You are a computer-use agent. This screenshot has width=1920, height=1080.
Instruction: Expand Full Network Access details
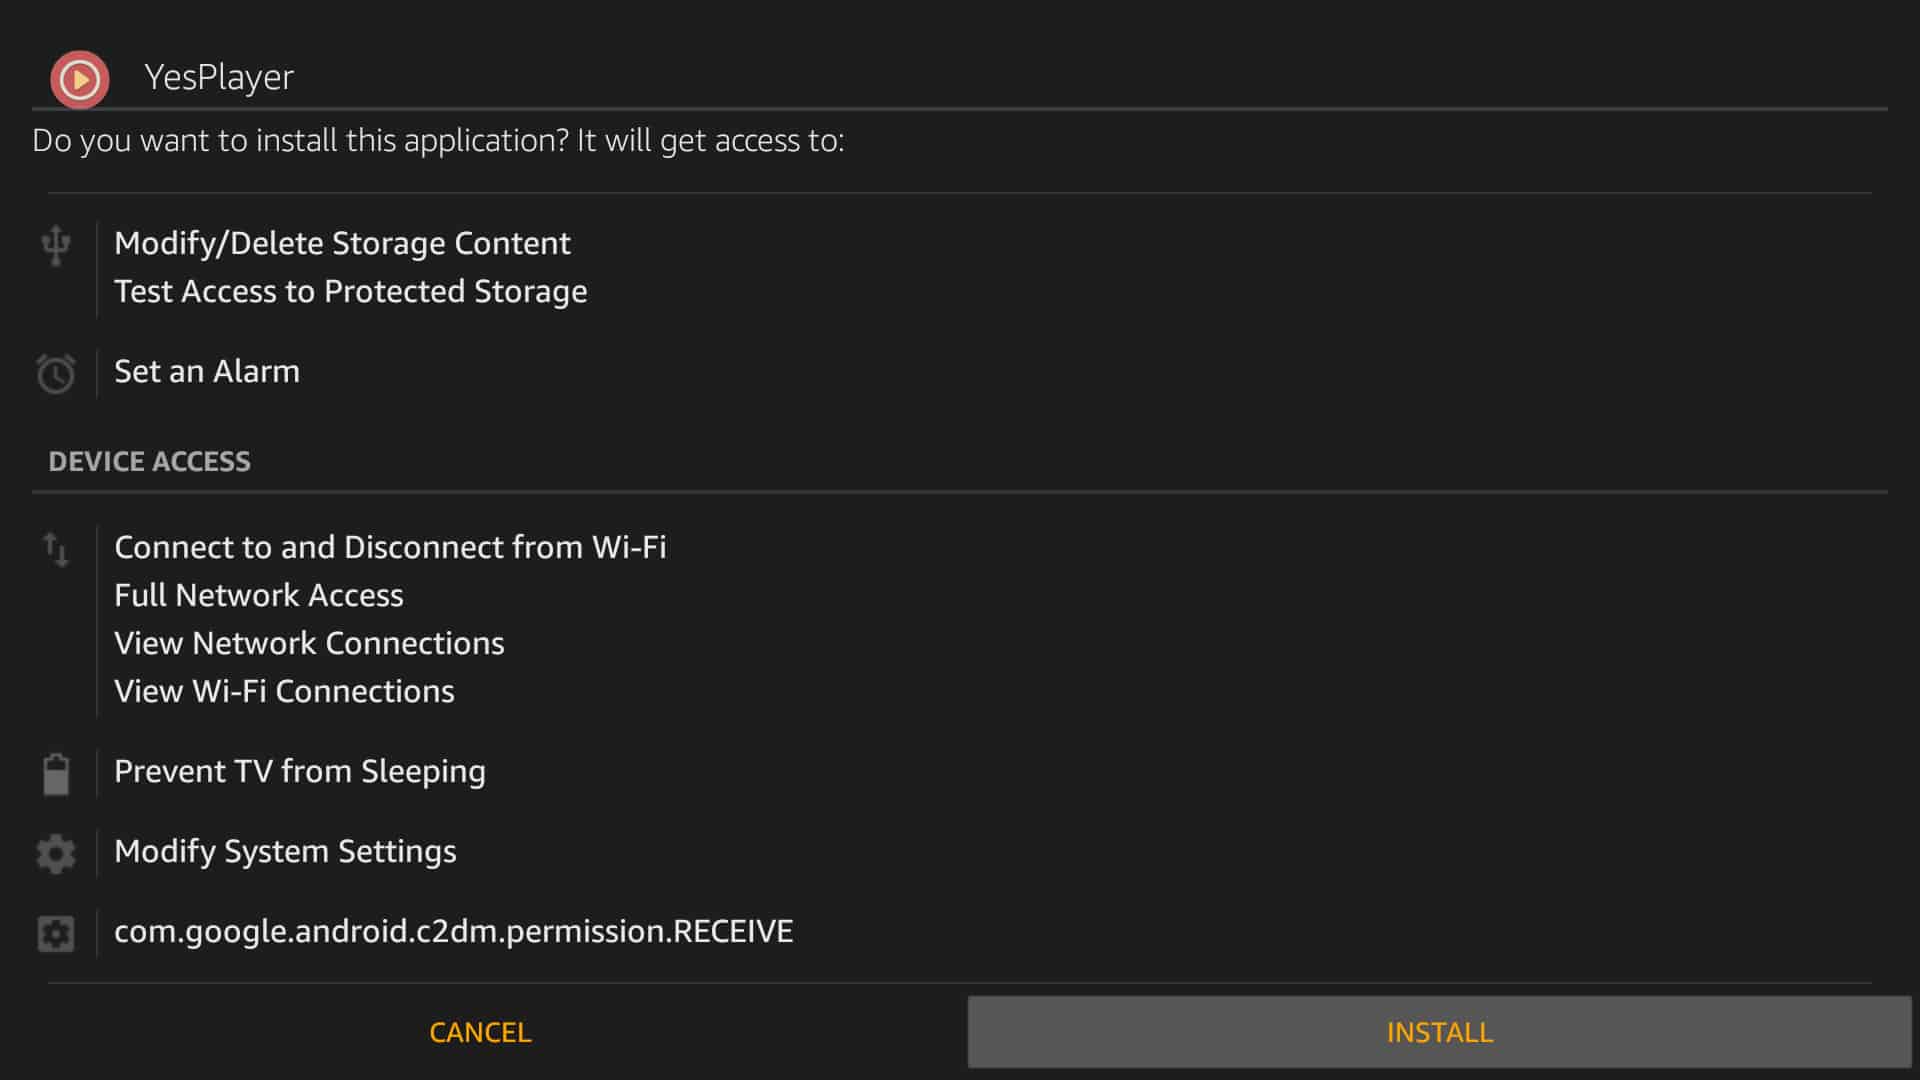[261, 595]
